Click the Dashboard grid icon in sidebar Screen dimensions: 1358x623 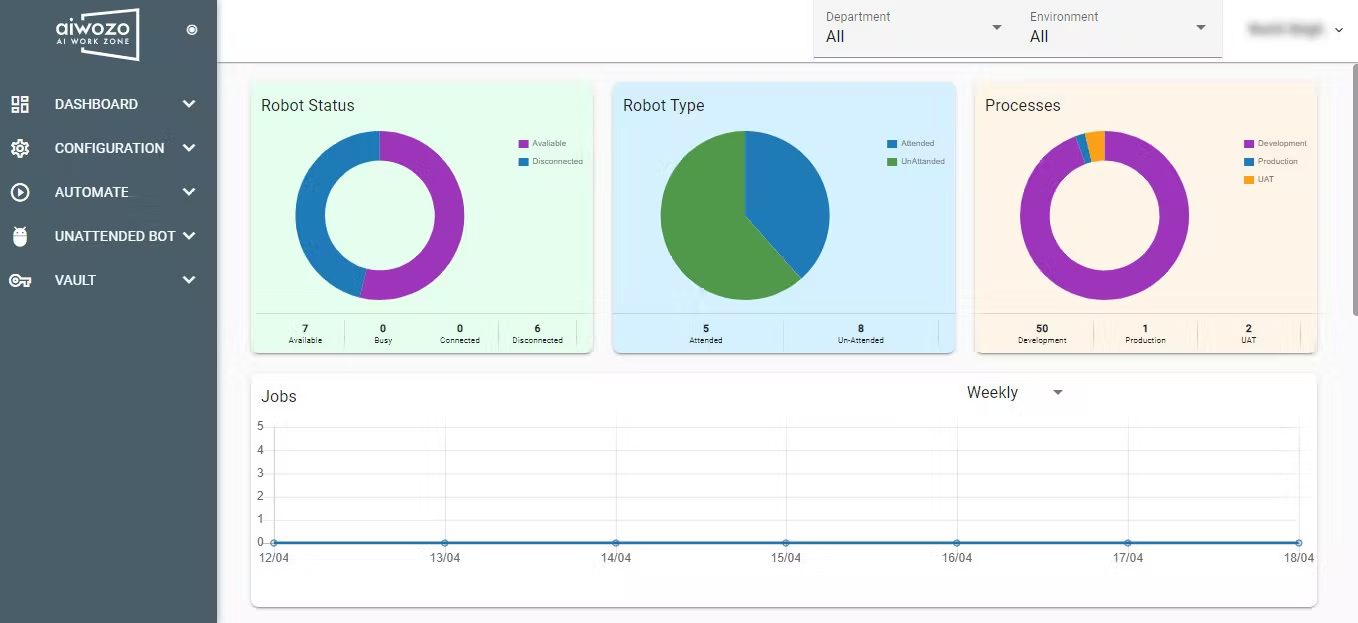point(20,104)
